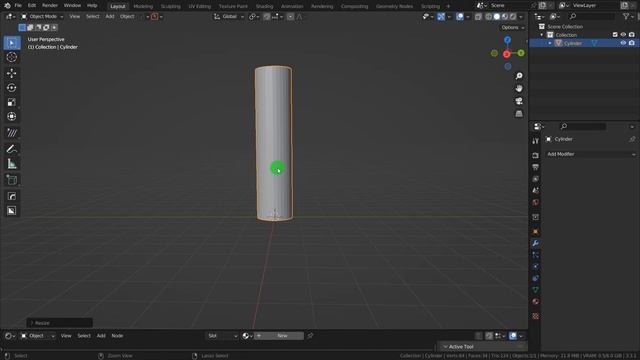Toggle Collection exclude checkbox in outliner

(x=615, y=35)
